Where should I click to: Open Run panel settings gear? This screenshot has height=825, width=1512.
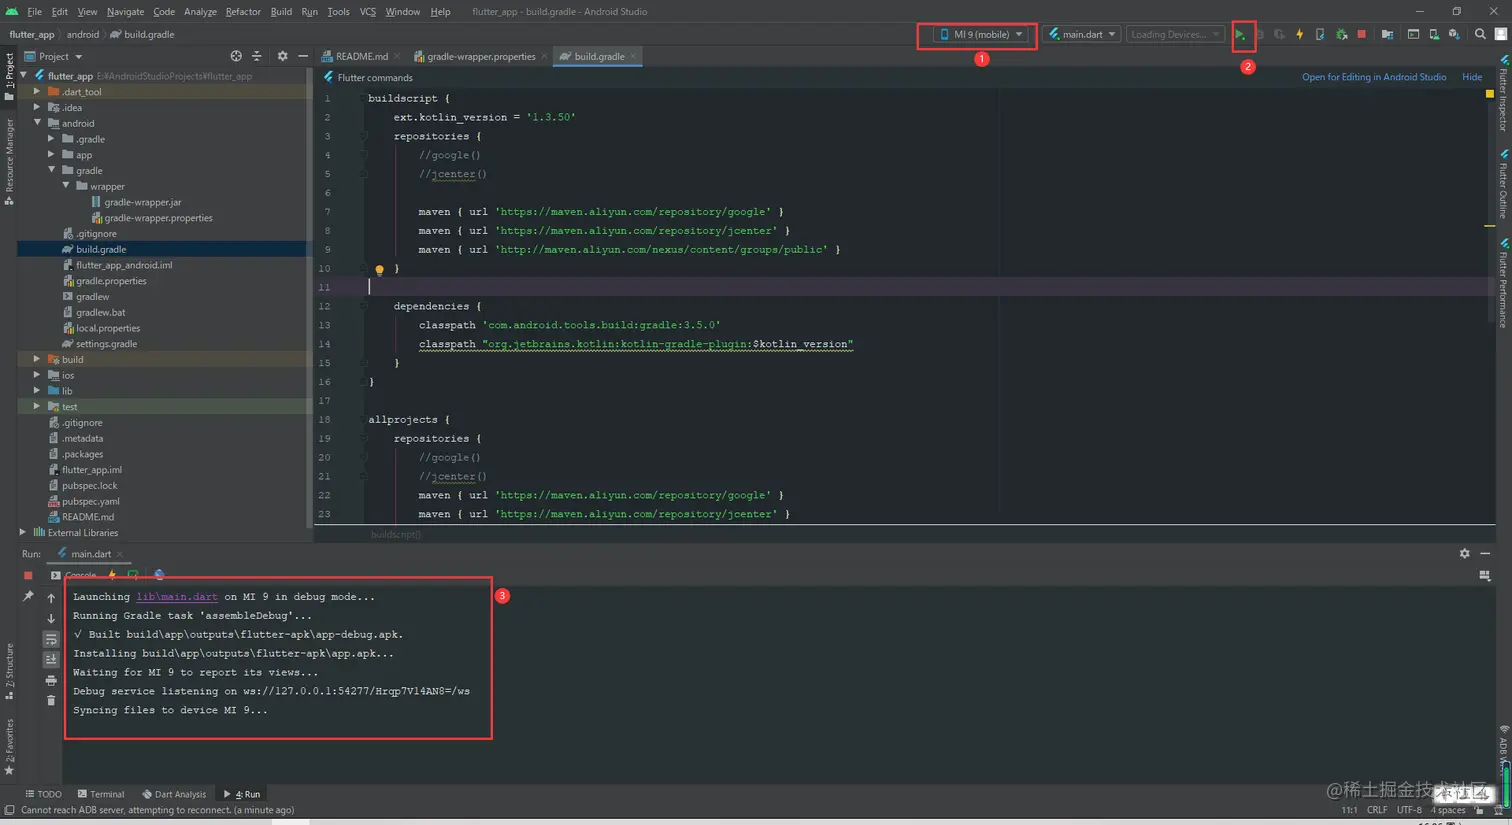tap(1465, 554)
